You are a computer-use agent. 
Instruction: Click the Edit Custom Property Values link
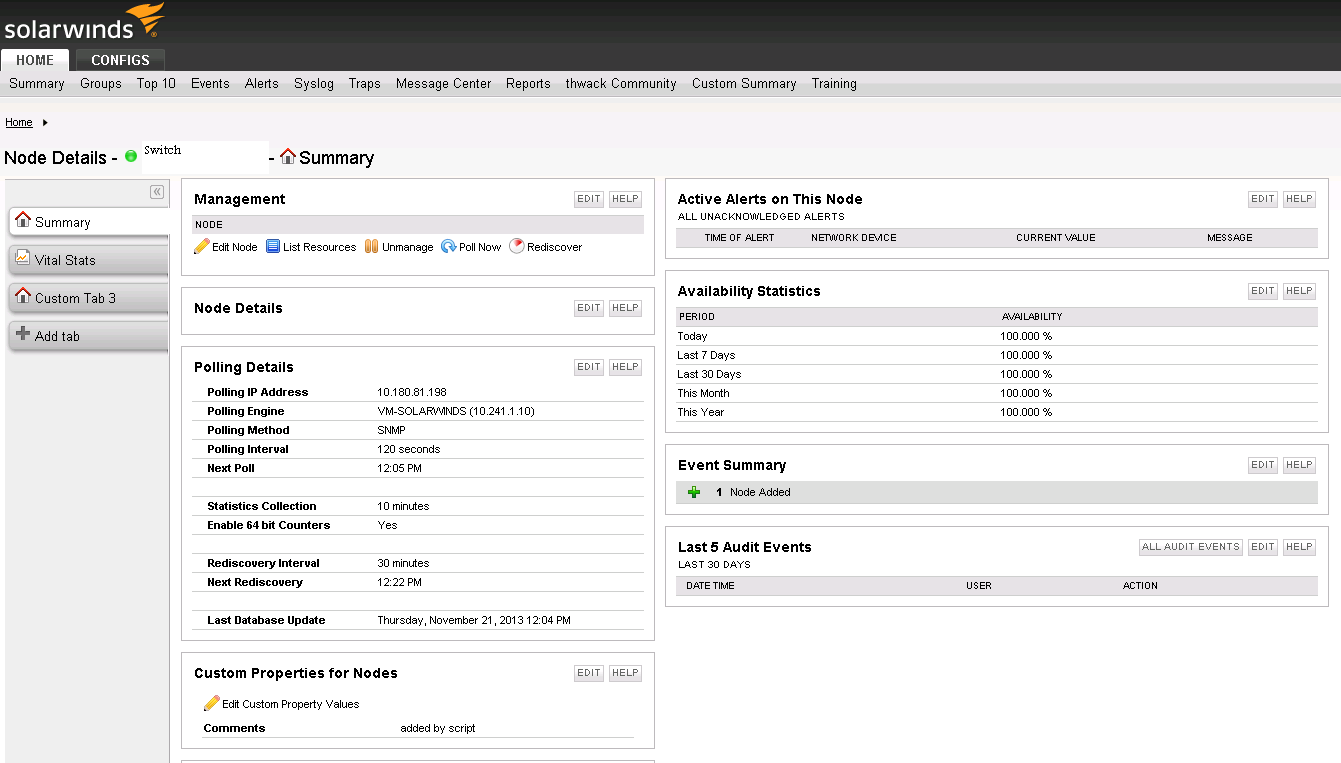pyautogui.click(x=290, y=704)
